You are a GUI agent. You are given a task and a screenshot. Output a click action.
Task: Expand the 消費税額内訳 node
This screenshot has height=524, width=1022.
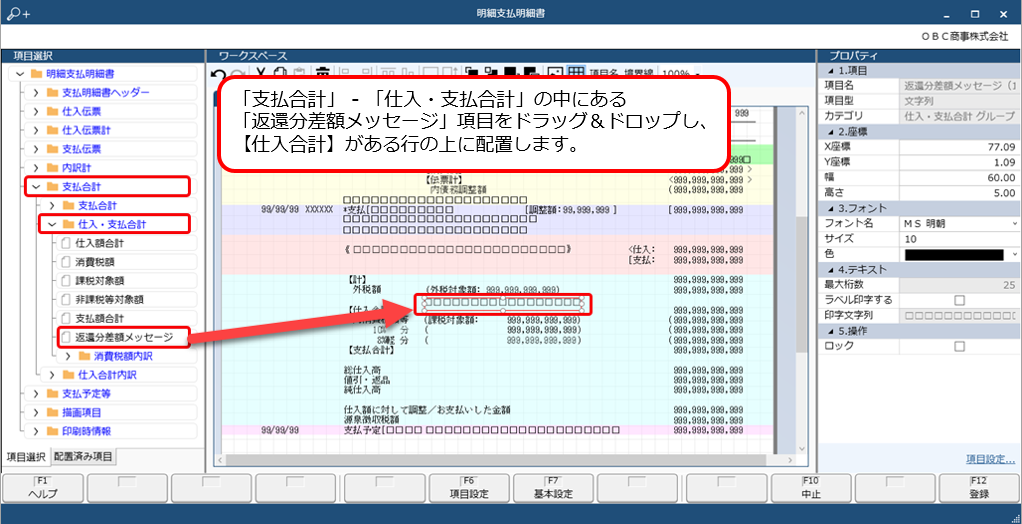[68, 357]
